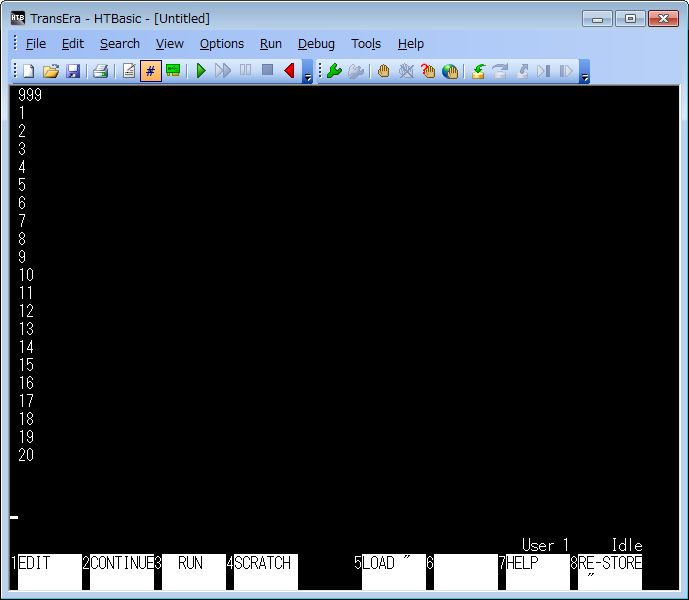The width and height of the screenshot is (689, 600).
Task: Click the RE-STORE softkey 8
Action: coord(610,571)
